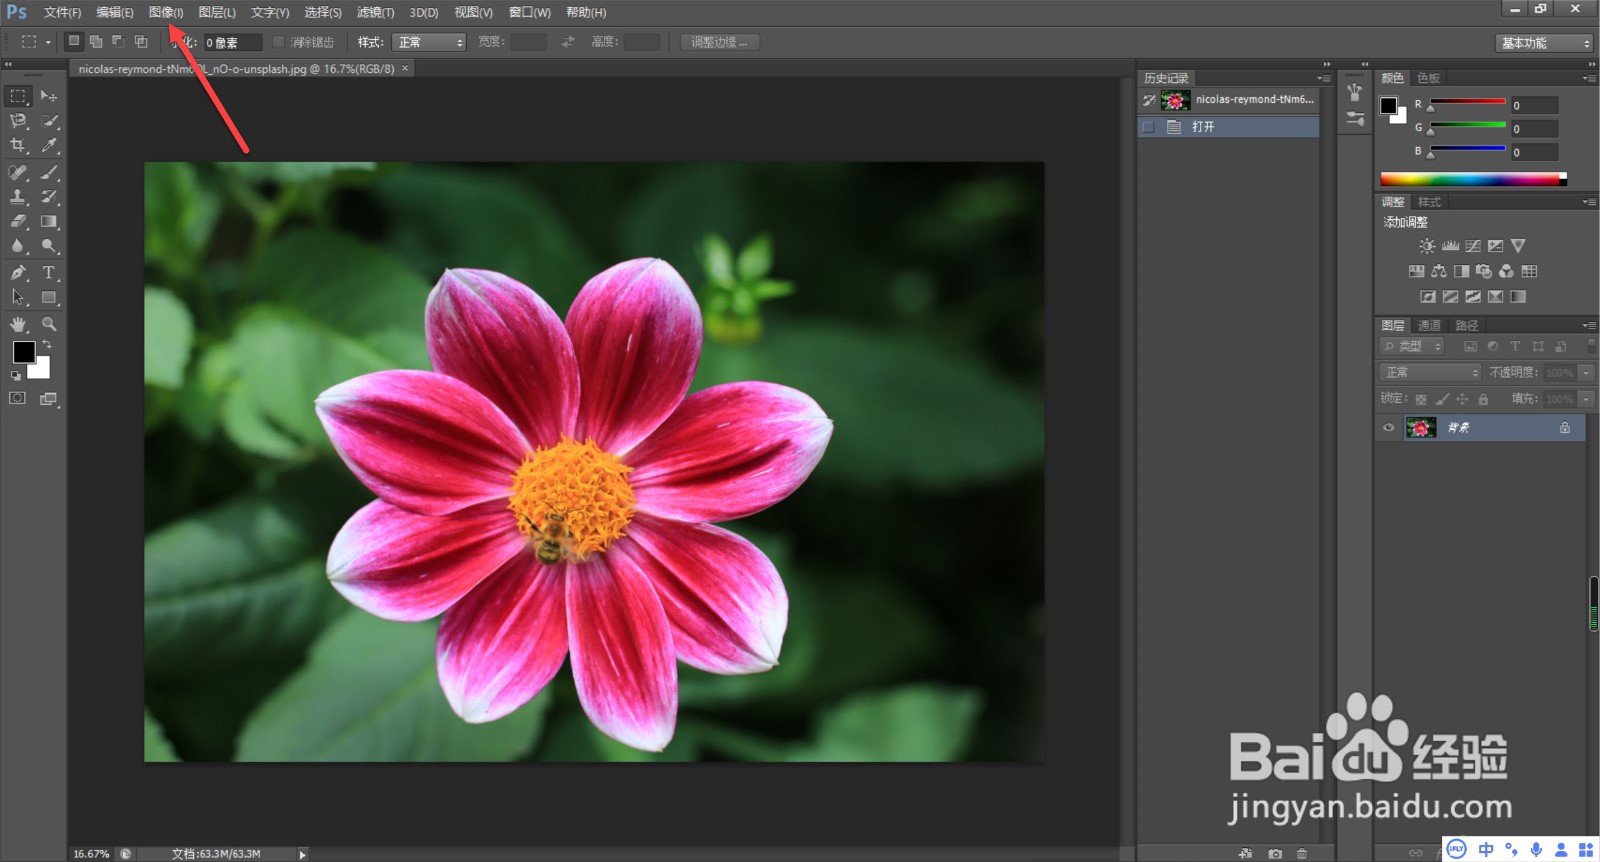
Task: Select the Quick Selection tool
Action: (x=48, y=121)
